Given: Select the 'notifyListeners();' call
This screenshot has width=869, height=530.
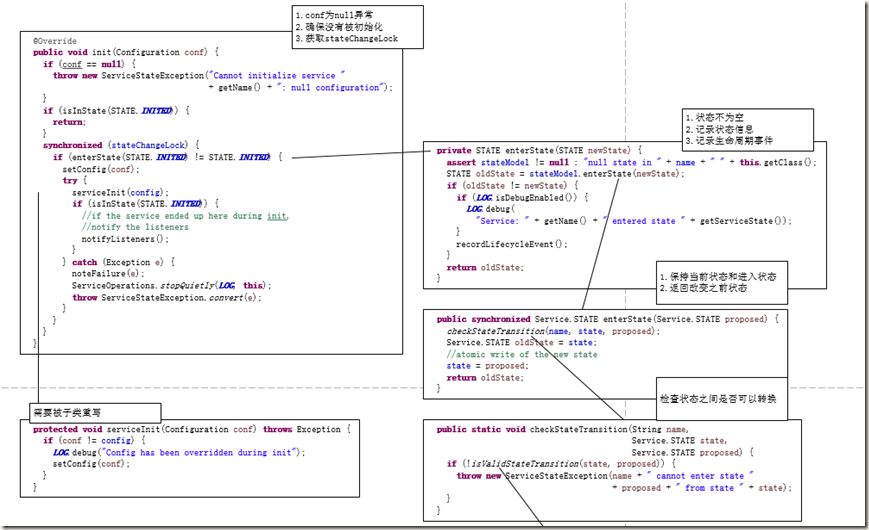Looking at the screenshot, I should click(125, 239).
